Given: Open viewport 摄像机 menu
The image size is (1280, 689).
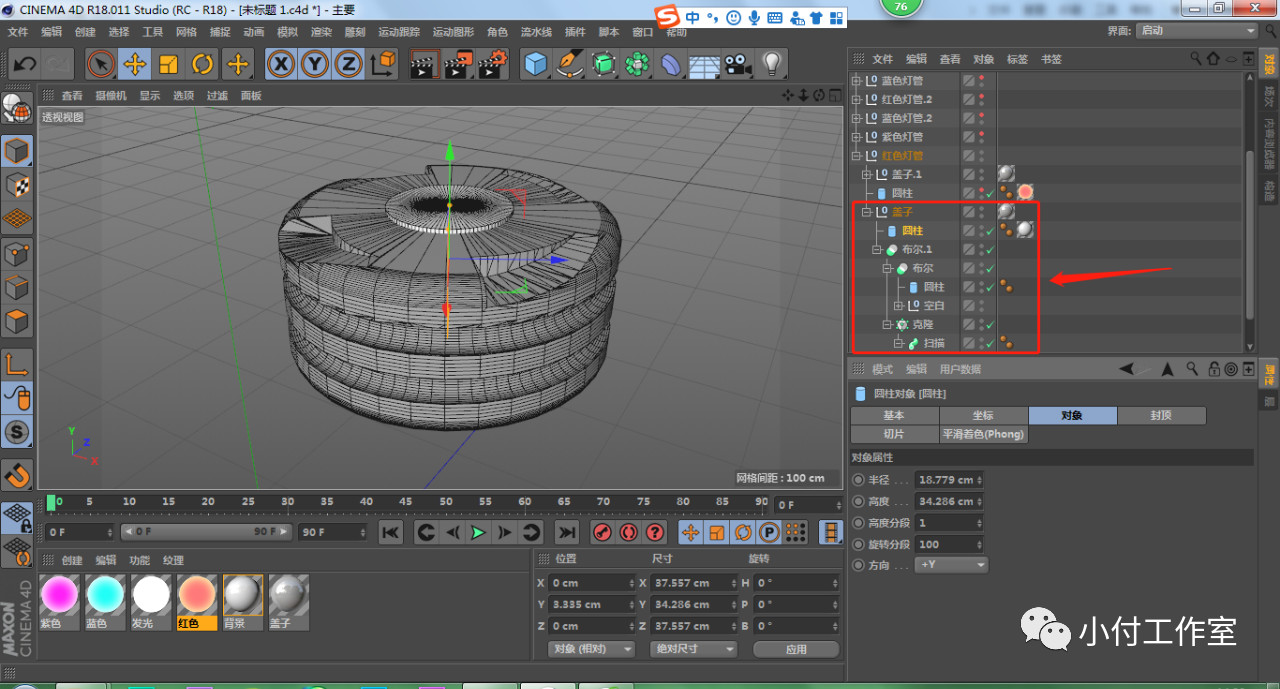Looking at the screenshot, I should pos(110,96).
